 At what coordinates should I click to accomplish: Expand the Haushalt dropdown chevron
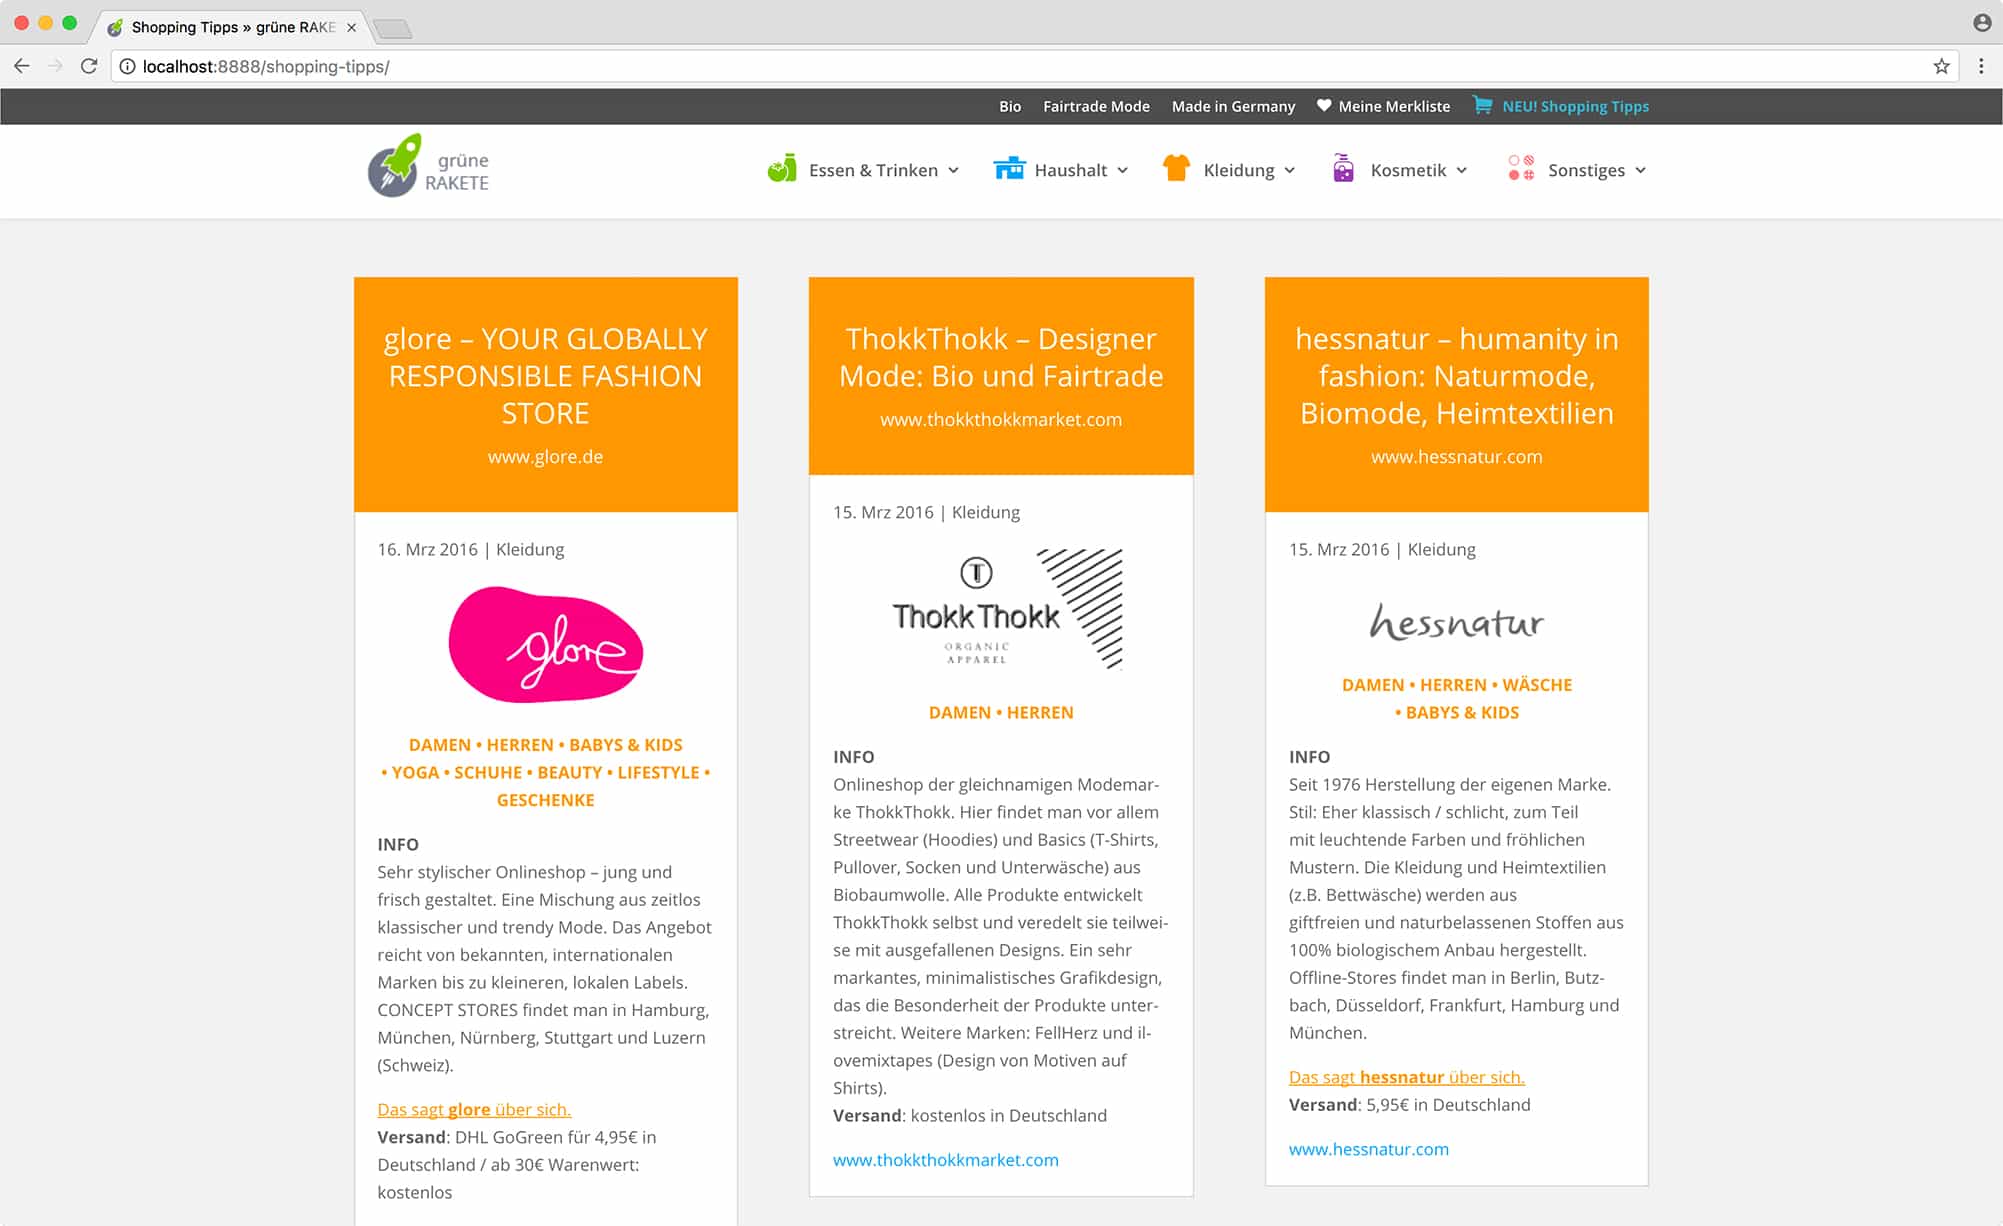[x=1123, y=170]
